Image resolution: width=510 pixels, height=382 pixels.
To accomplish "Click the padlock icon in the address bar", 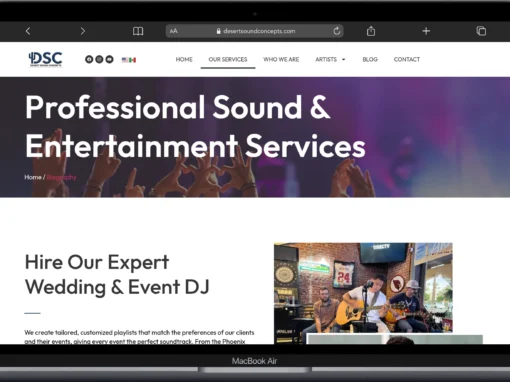I will coord(218,31).
